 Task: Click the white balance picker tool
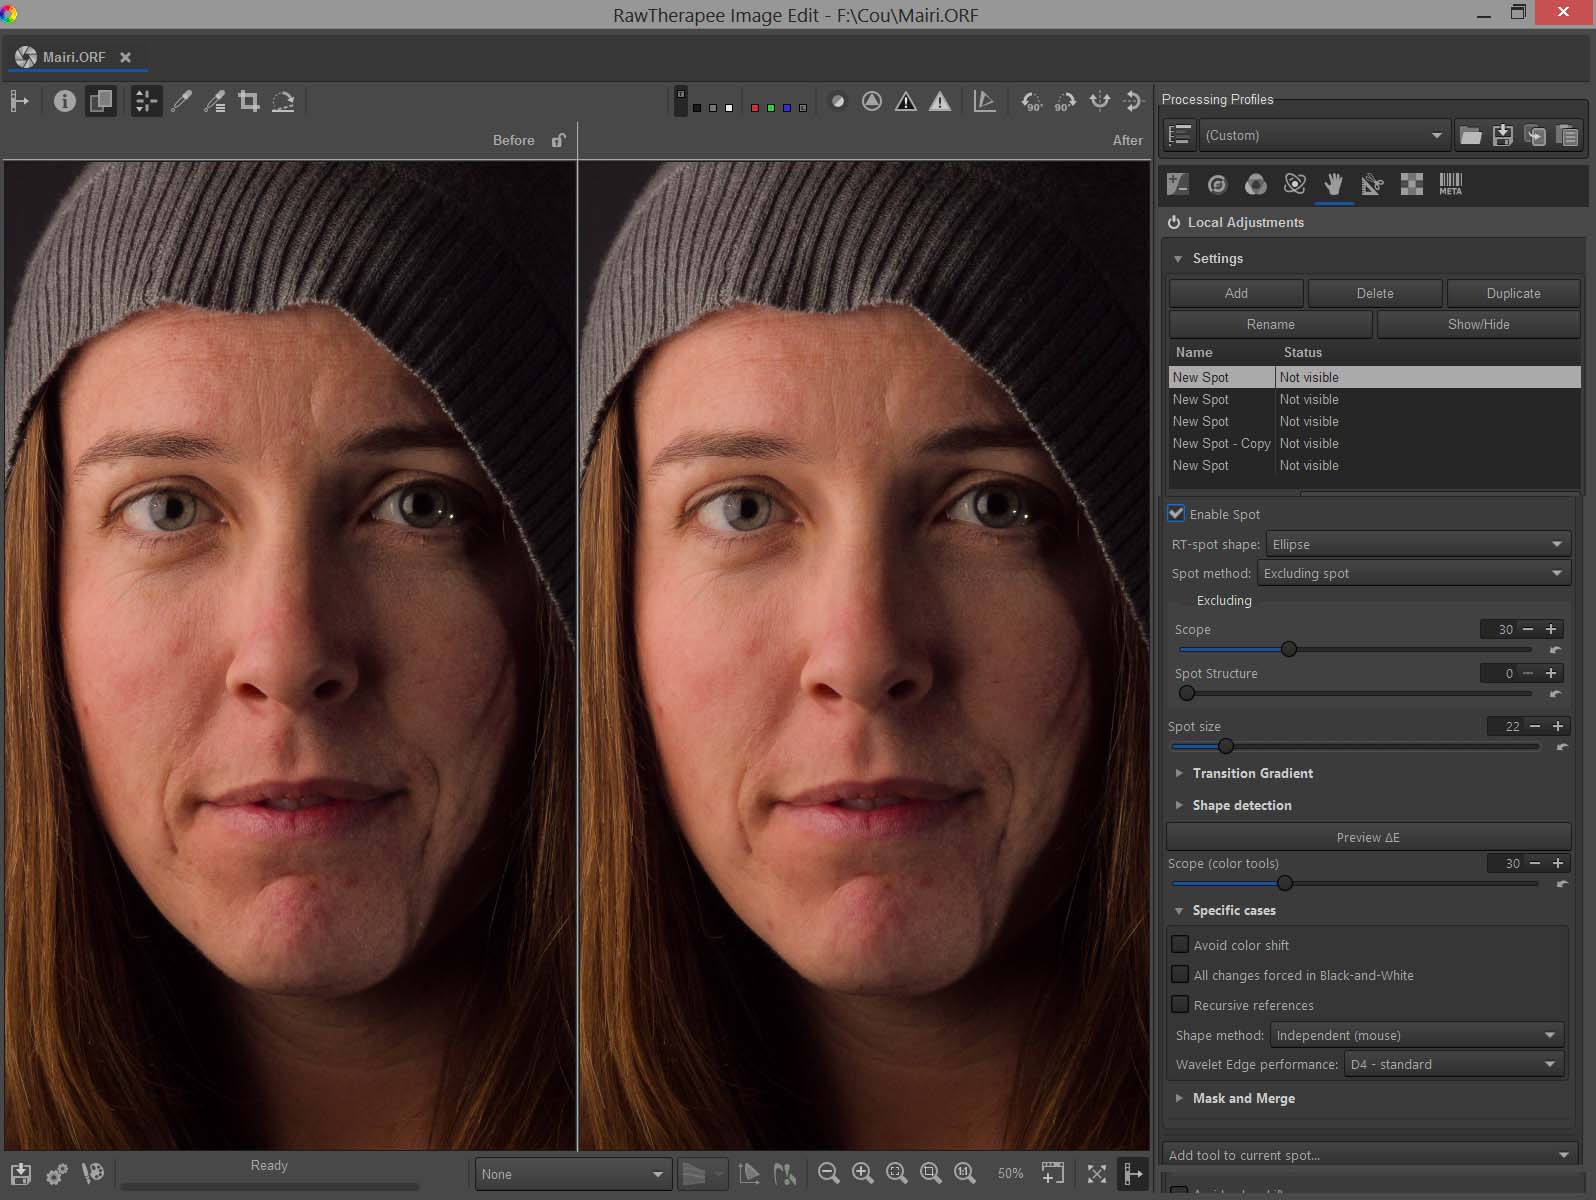click(181, 101)
